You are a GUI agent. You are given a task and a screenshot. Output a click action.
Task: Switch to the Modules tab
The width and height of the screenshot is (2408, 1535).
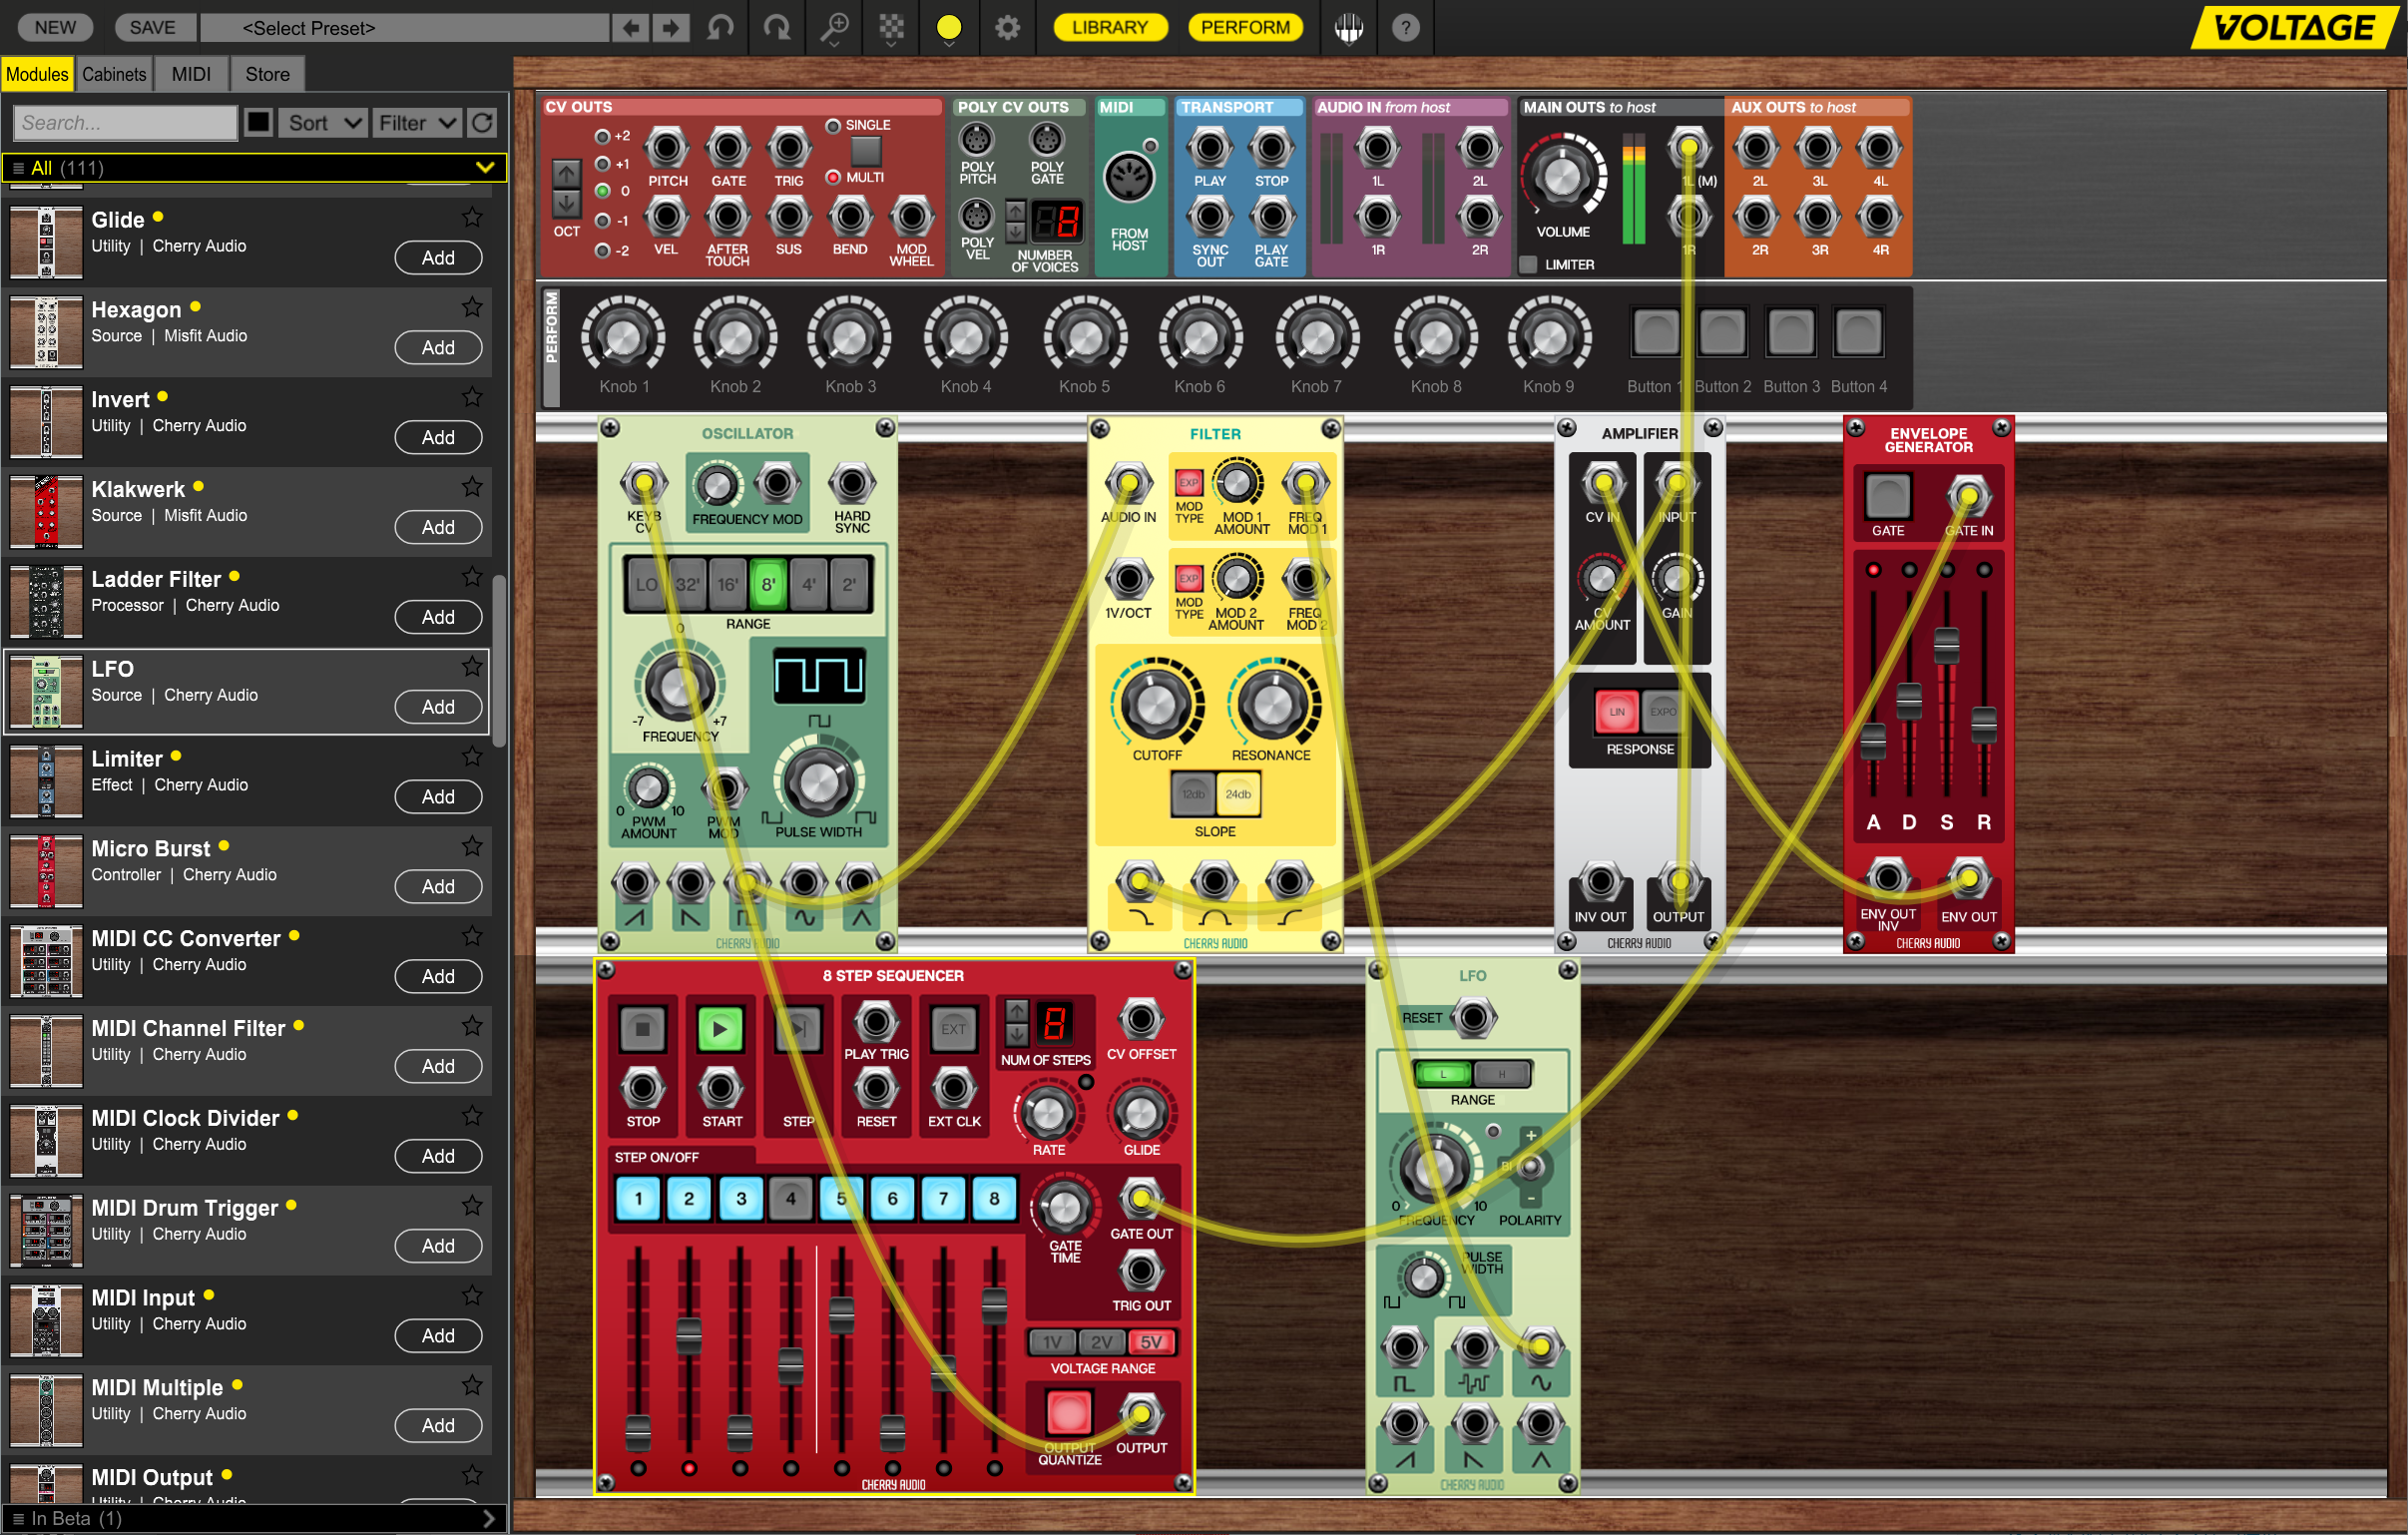point(37,74)
